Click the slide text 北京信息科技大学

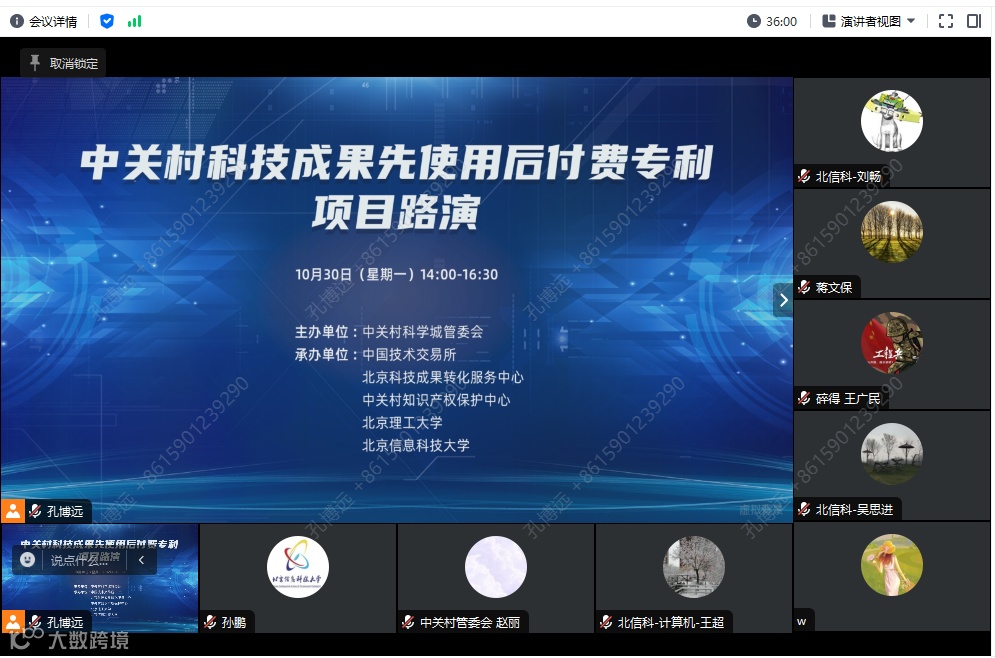tap(416, 445)
